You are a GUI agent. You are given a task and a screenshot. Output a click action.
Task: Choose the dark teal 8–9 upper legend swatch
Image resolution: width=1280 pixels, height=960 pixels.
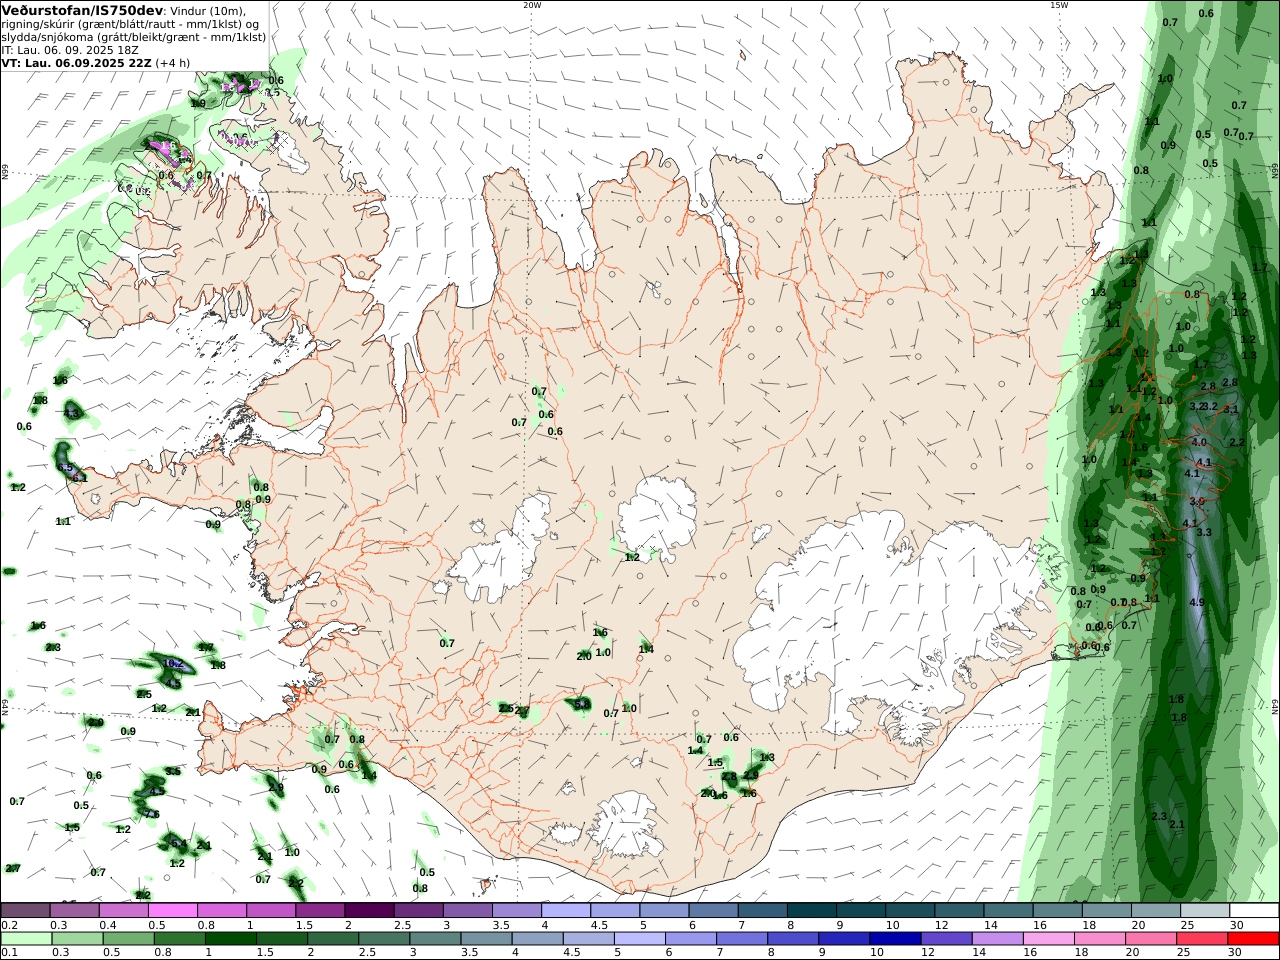tap(812, 910)
